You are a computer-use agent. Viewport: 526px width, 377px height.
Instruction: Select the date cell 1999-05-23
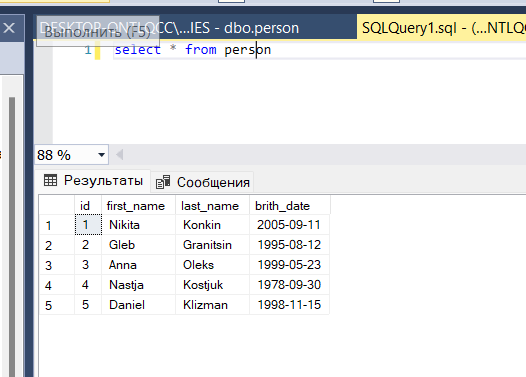click(x=290, y=265)
